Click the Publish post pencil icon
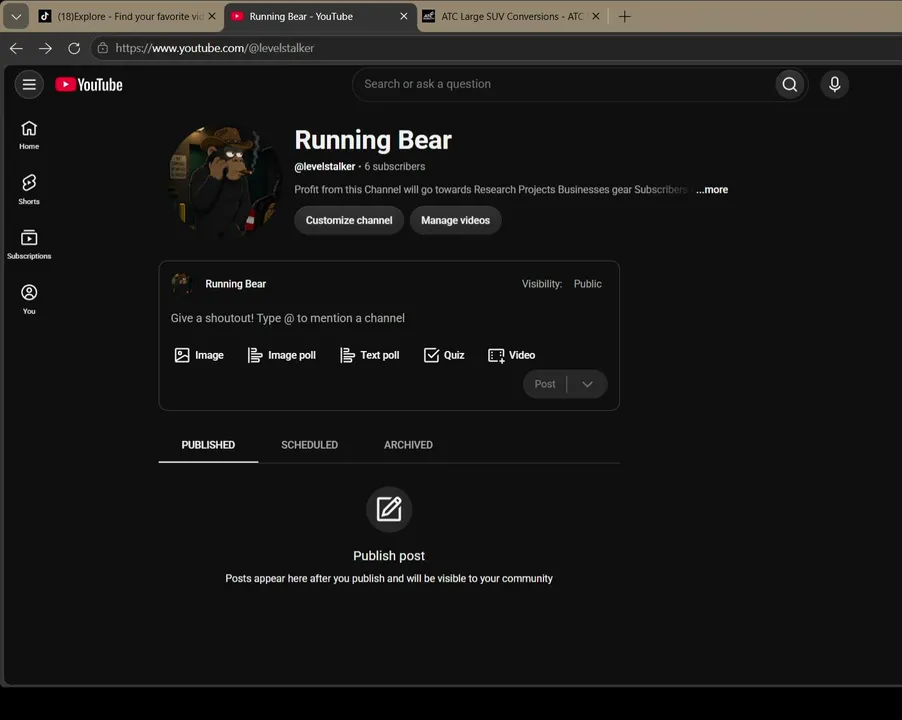902x720 pixels. [389, 510]
